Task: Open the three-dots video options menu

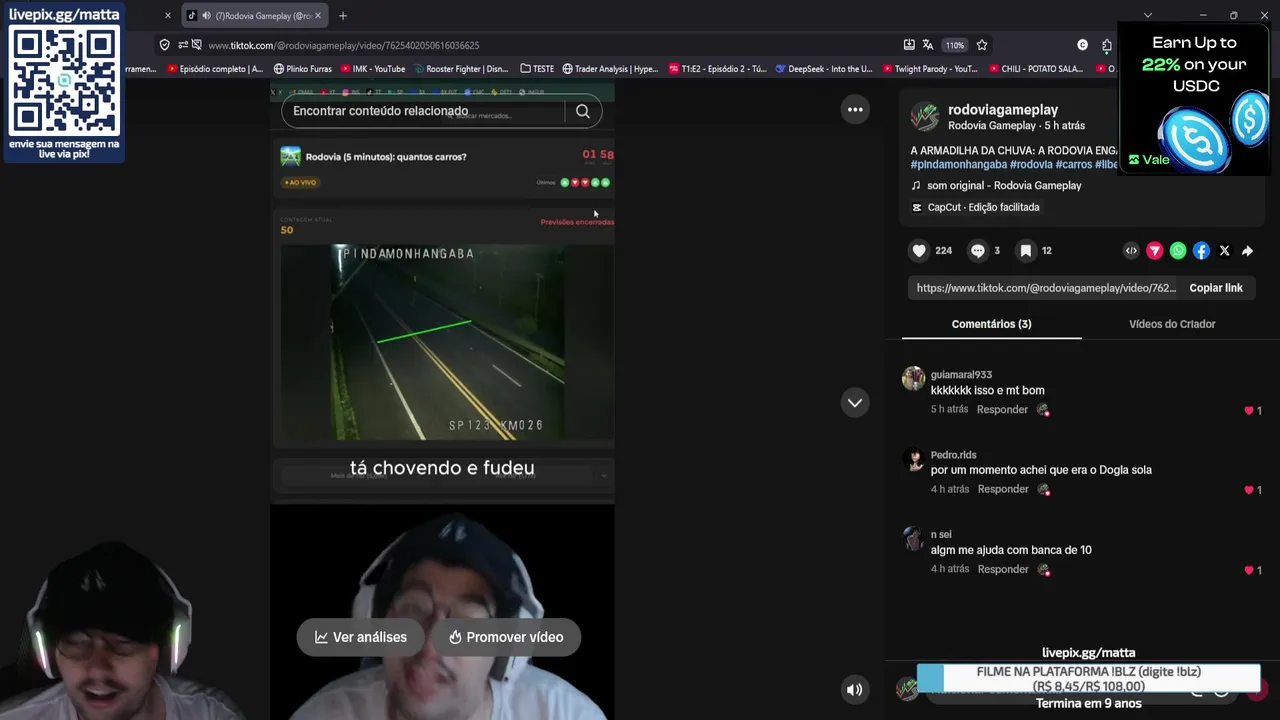Action: (855, 110)
